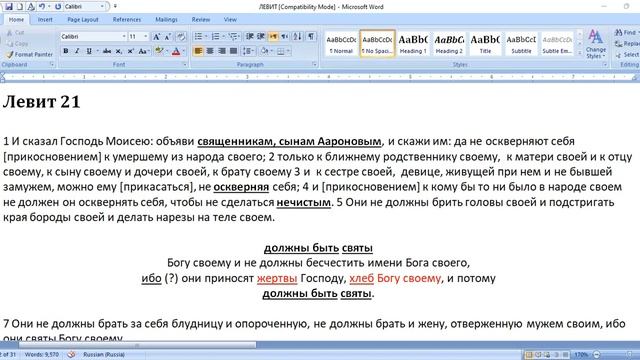Align text left
This screenshot has height=360, width=640.
click(198, 51)
